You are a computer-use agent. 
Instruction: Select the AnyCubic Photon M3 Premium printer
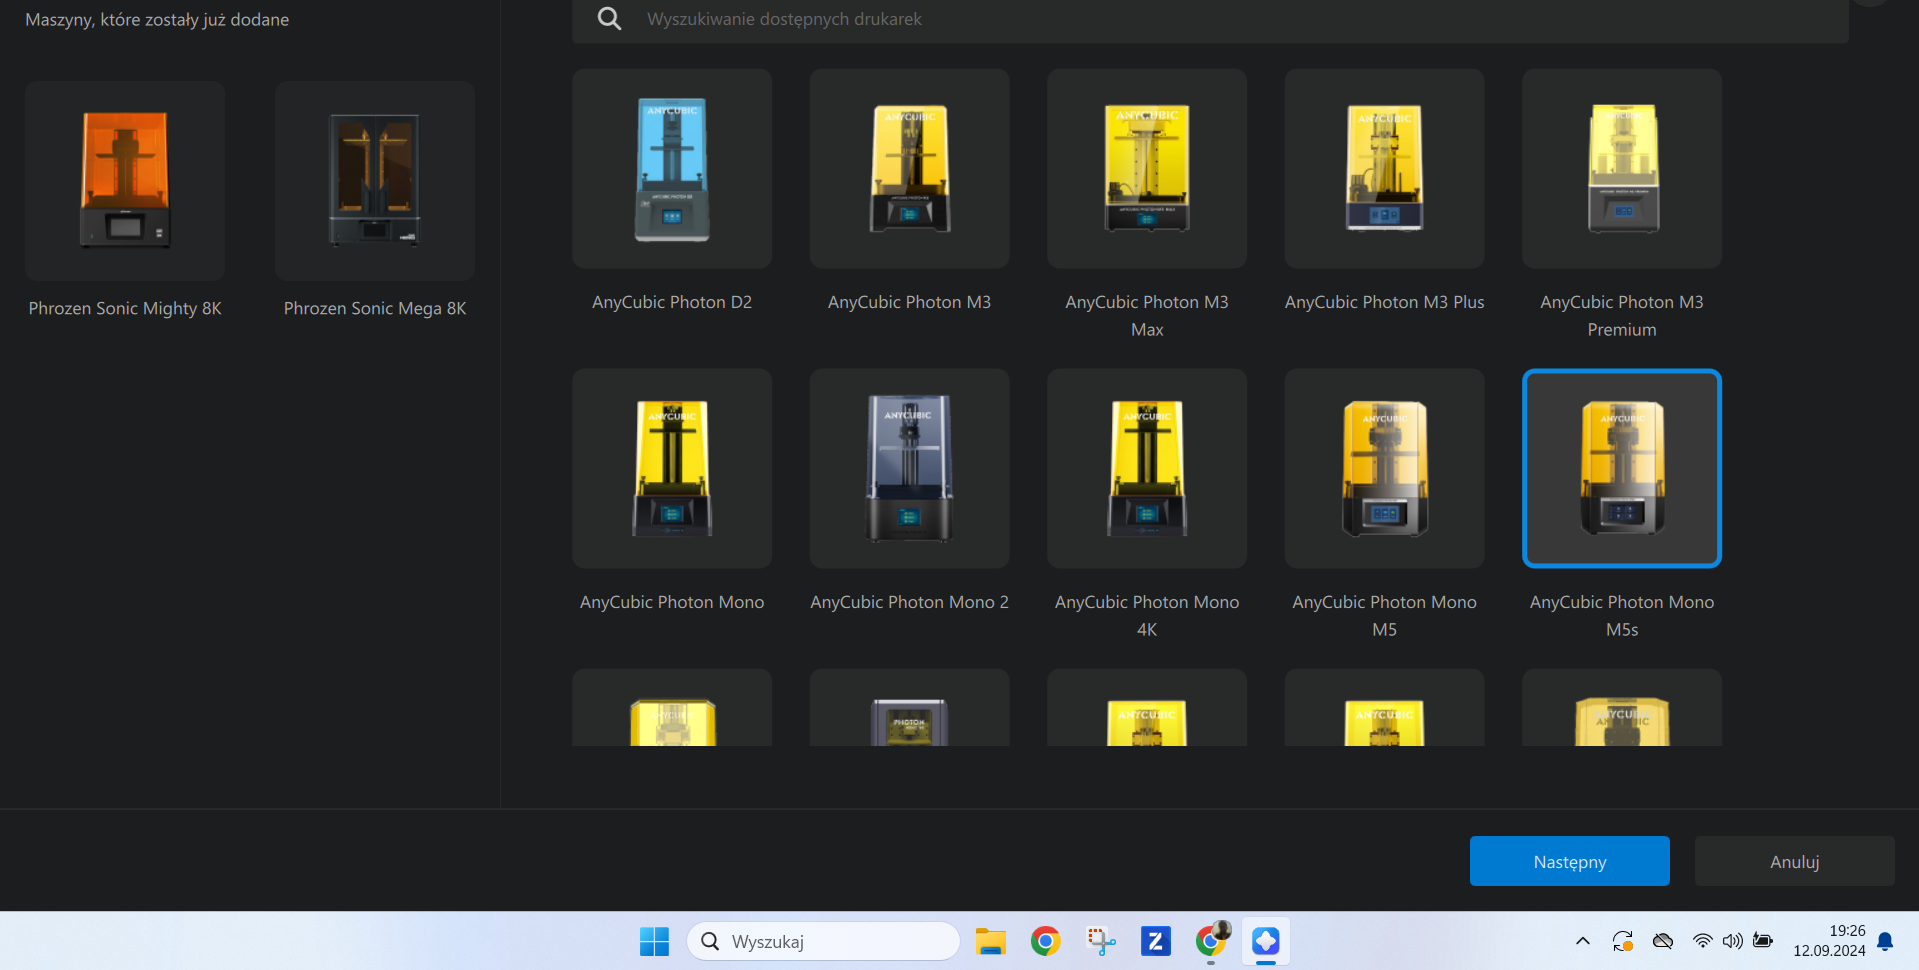(1622, 168)
